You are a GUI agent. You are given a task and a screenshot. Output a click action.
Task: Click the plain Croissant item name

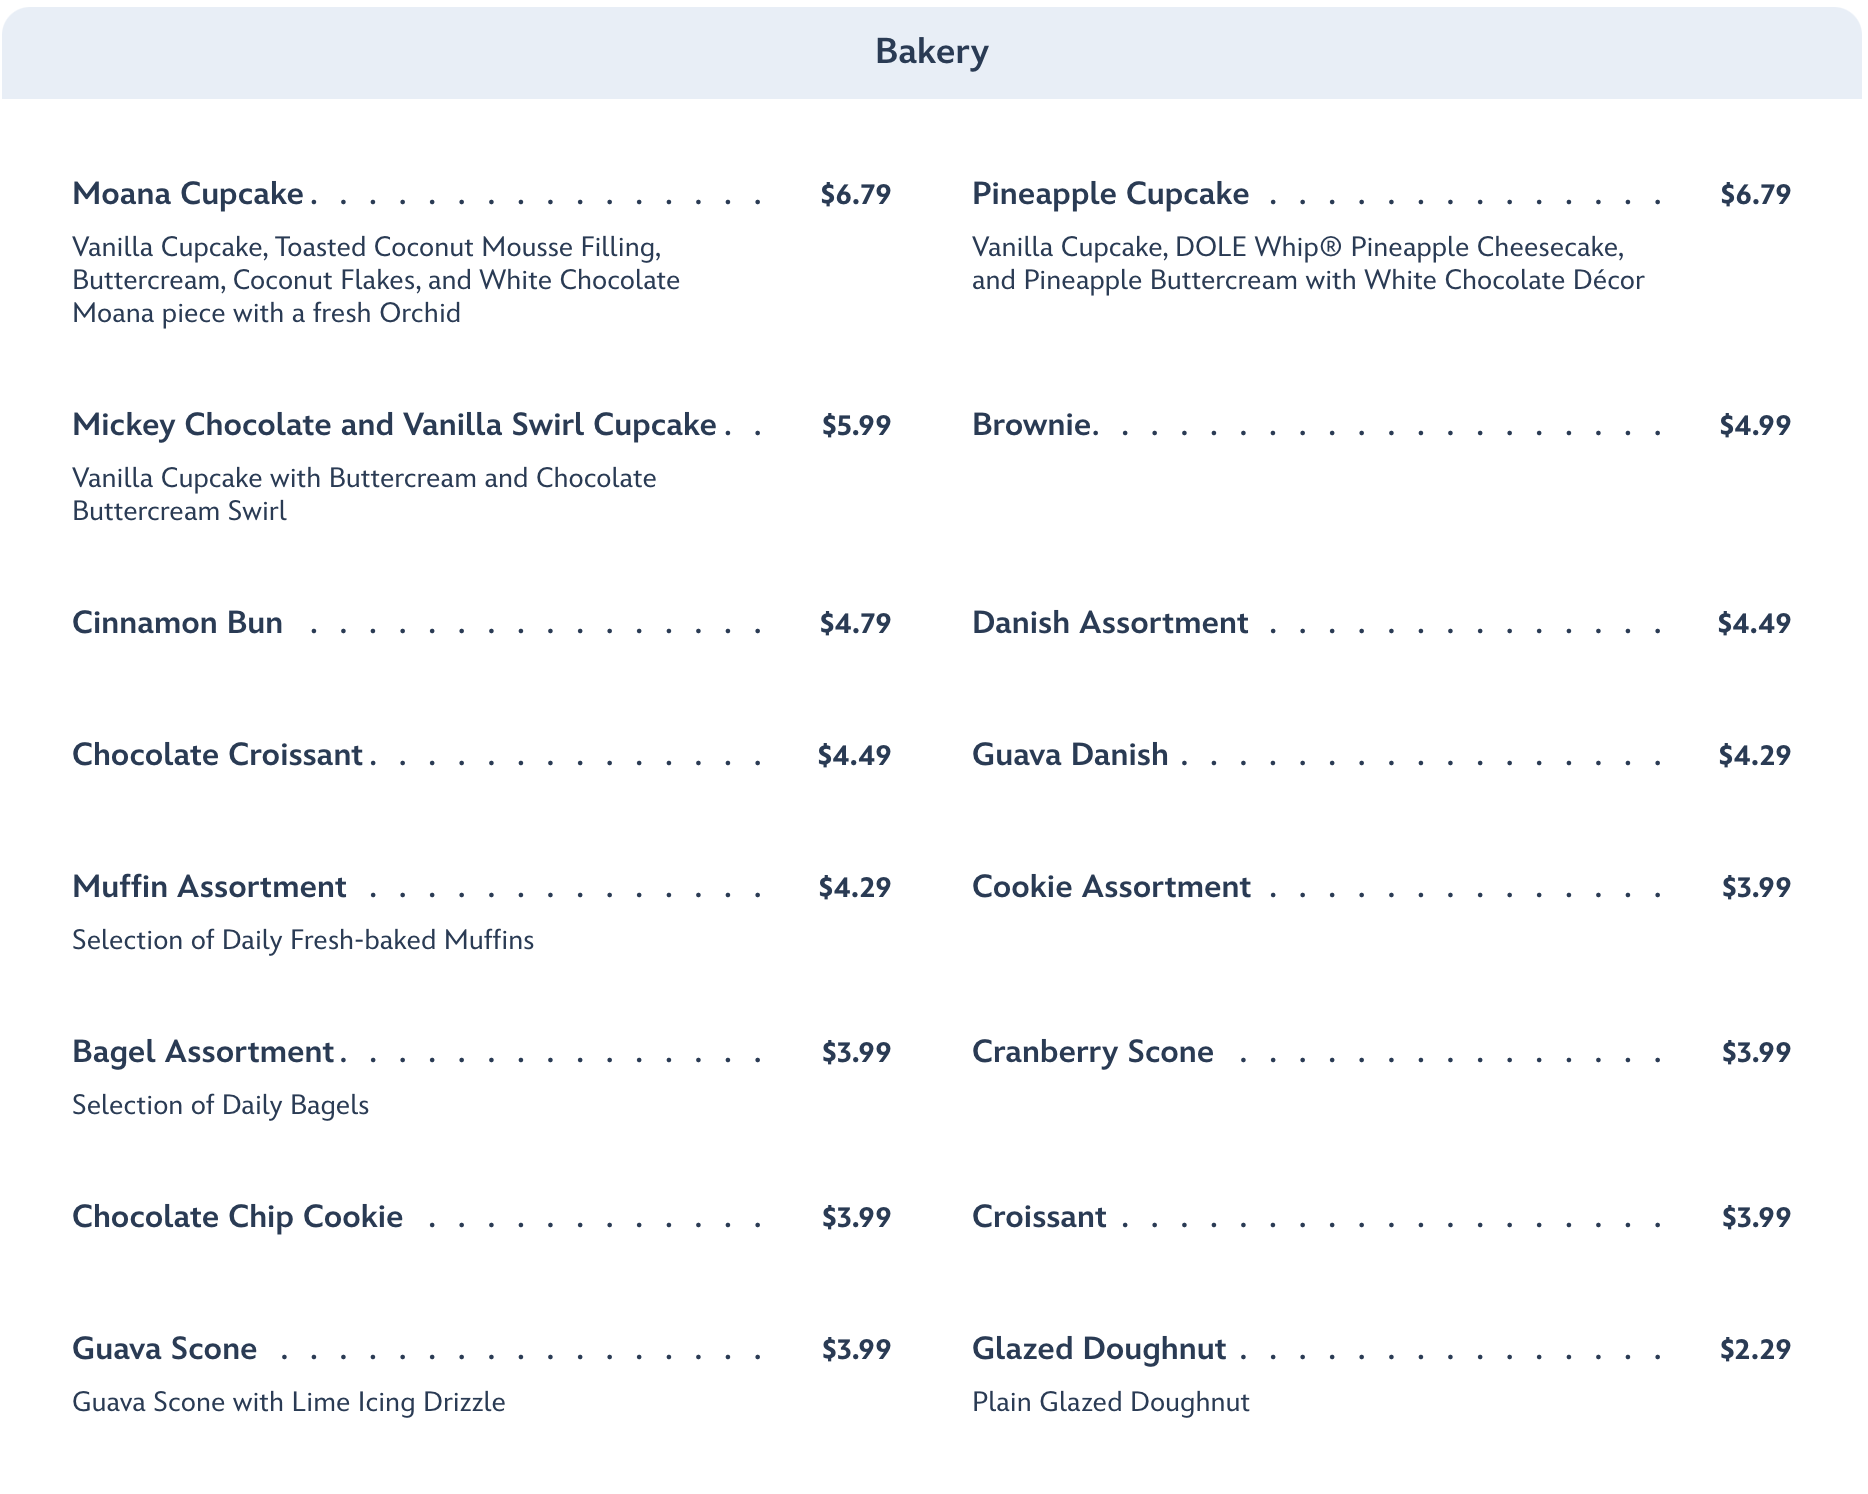coord(1039,1217)
